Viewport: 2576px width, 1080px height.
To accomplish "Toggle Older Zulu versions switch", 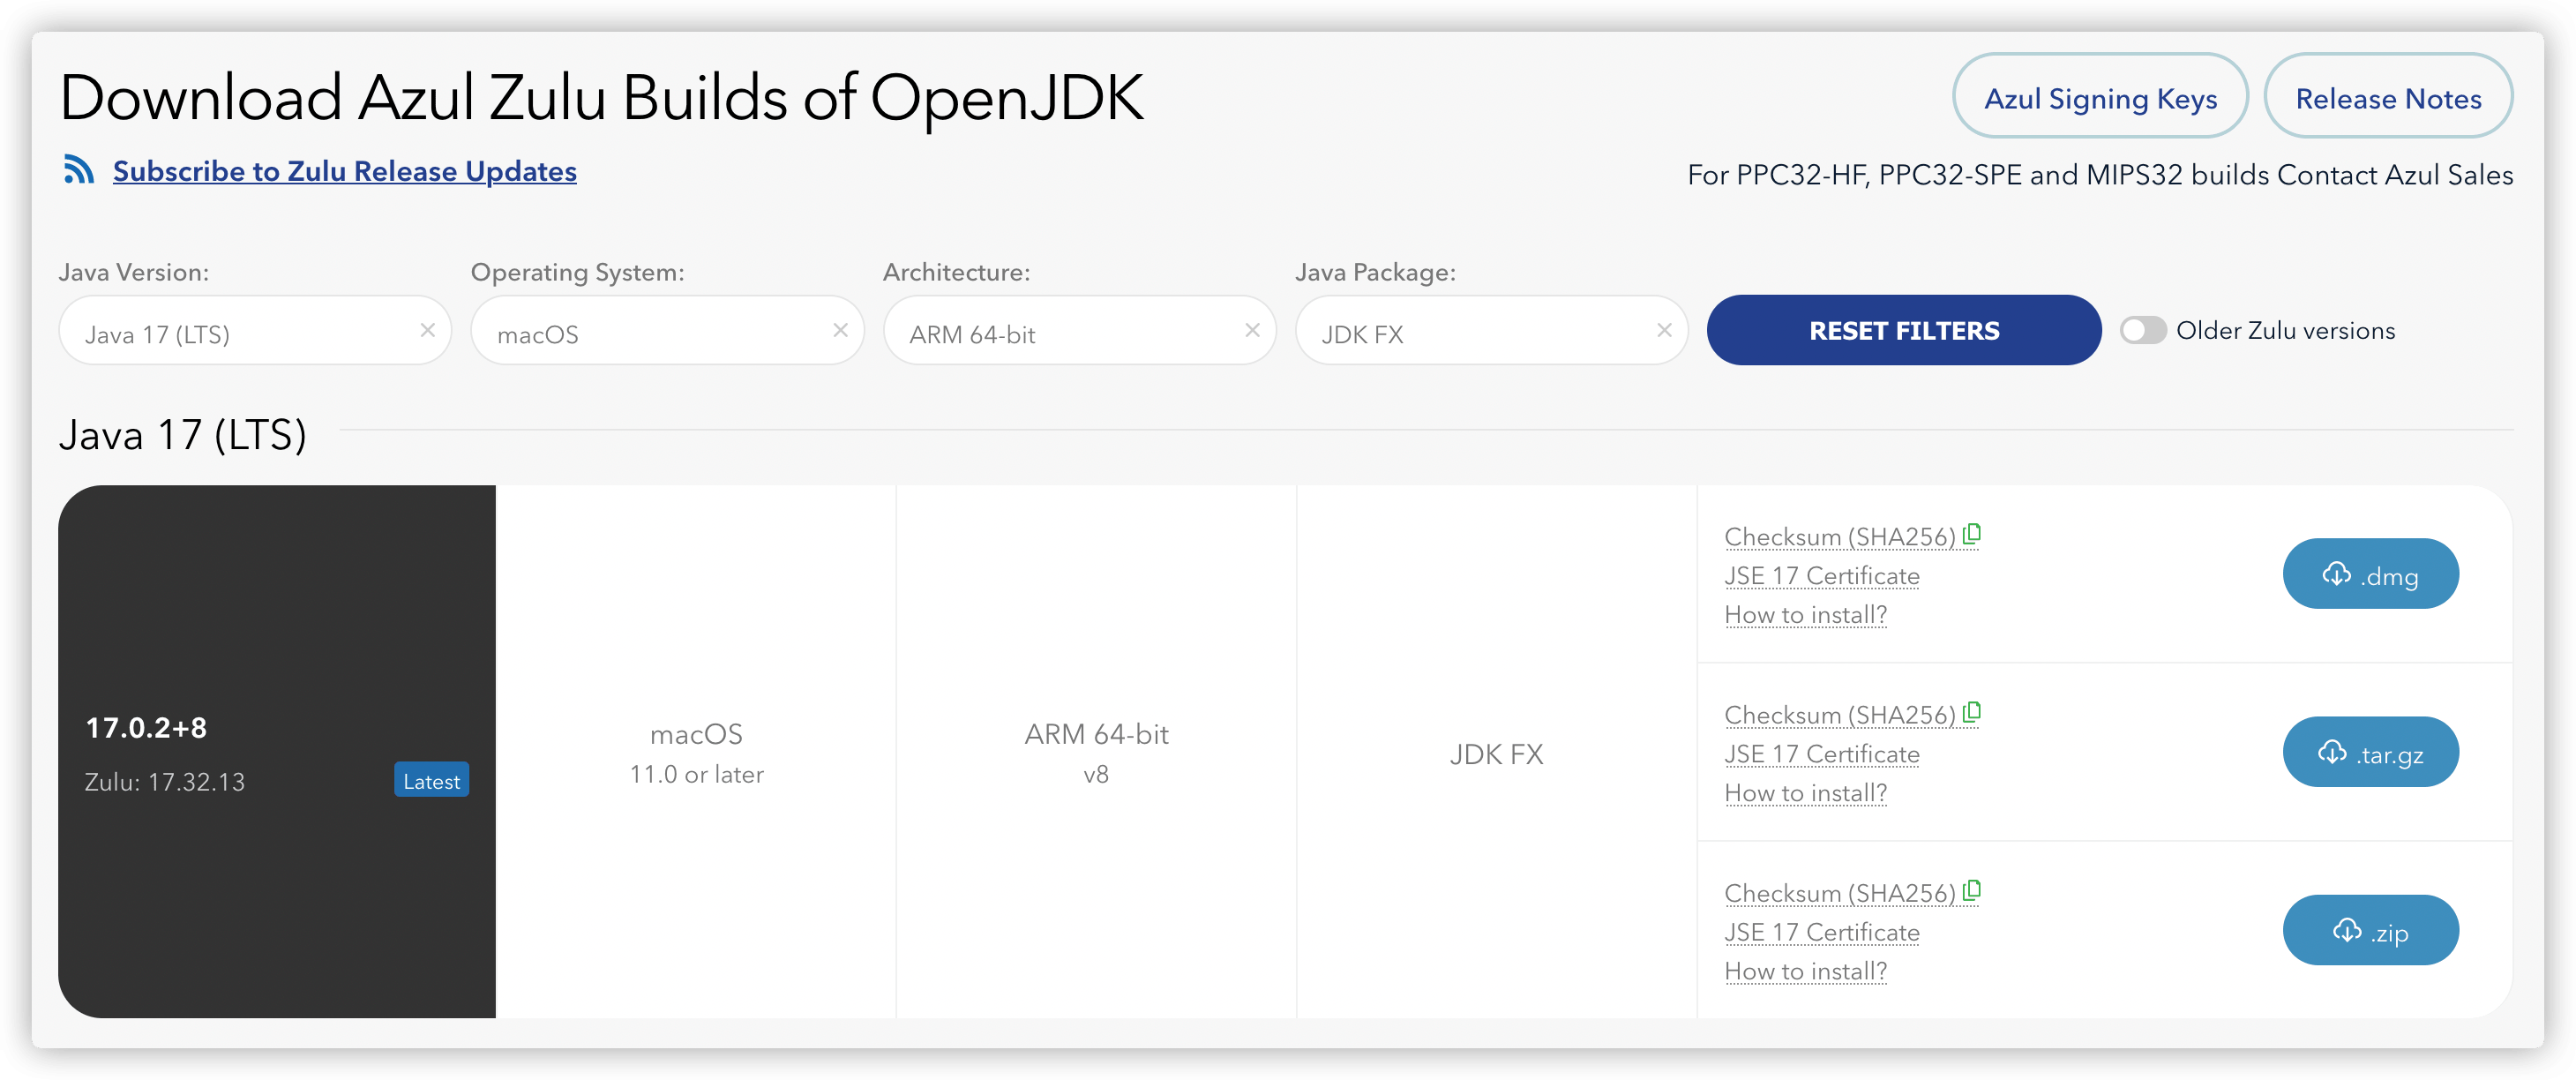I will pyautogui.click(x=2143, y=330).
